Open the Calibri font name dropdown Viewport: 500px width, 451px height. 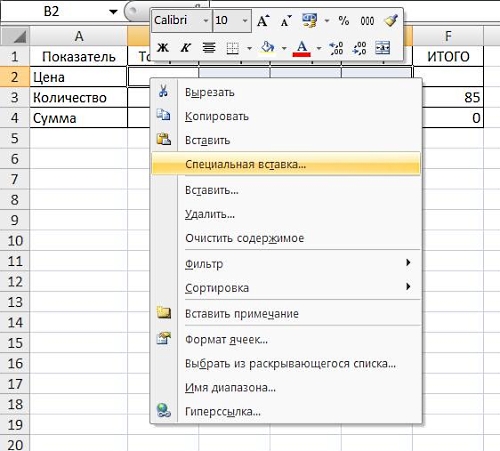tap(205, 21)
